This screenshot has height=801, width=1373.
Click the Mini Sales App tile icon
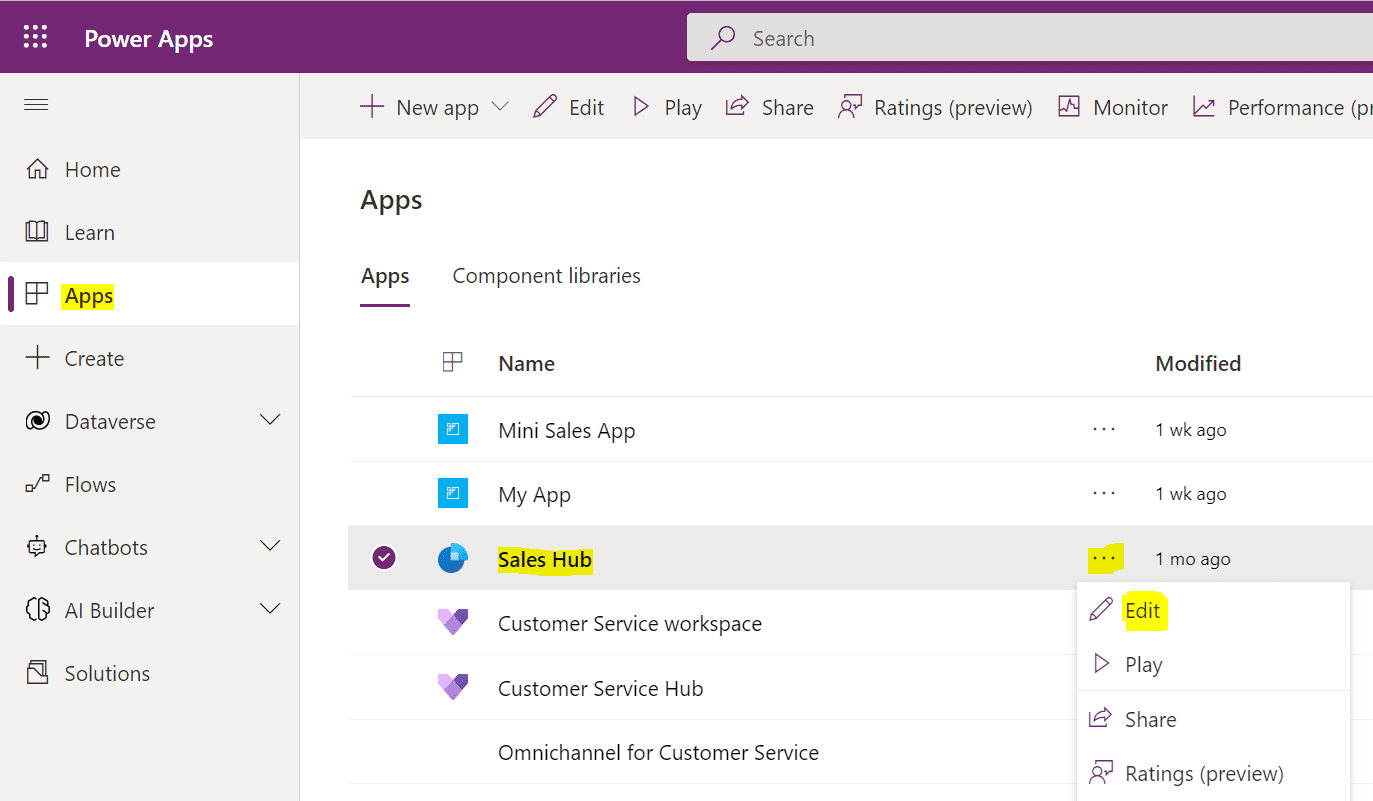pyautogui.click(x=453, y=429)
